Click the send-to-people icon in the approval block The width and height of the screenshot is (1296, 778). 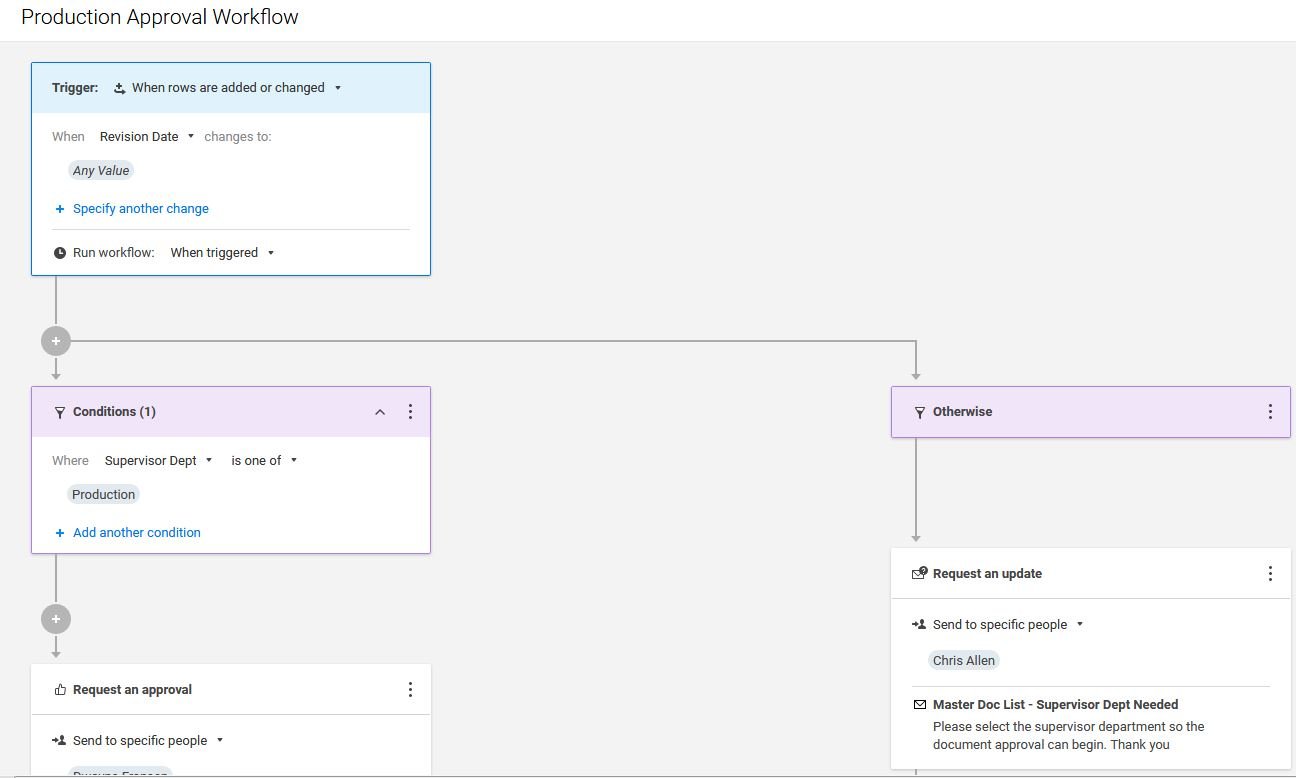pos(59,741)
